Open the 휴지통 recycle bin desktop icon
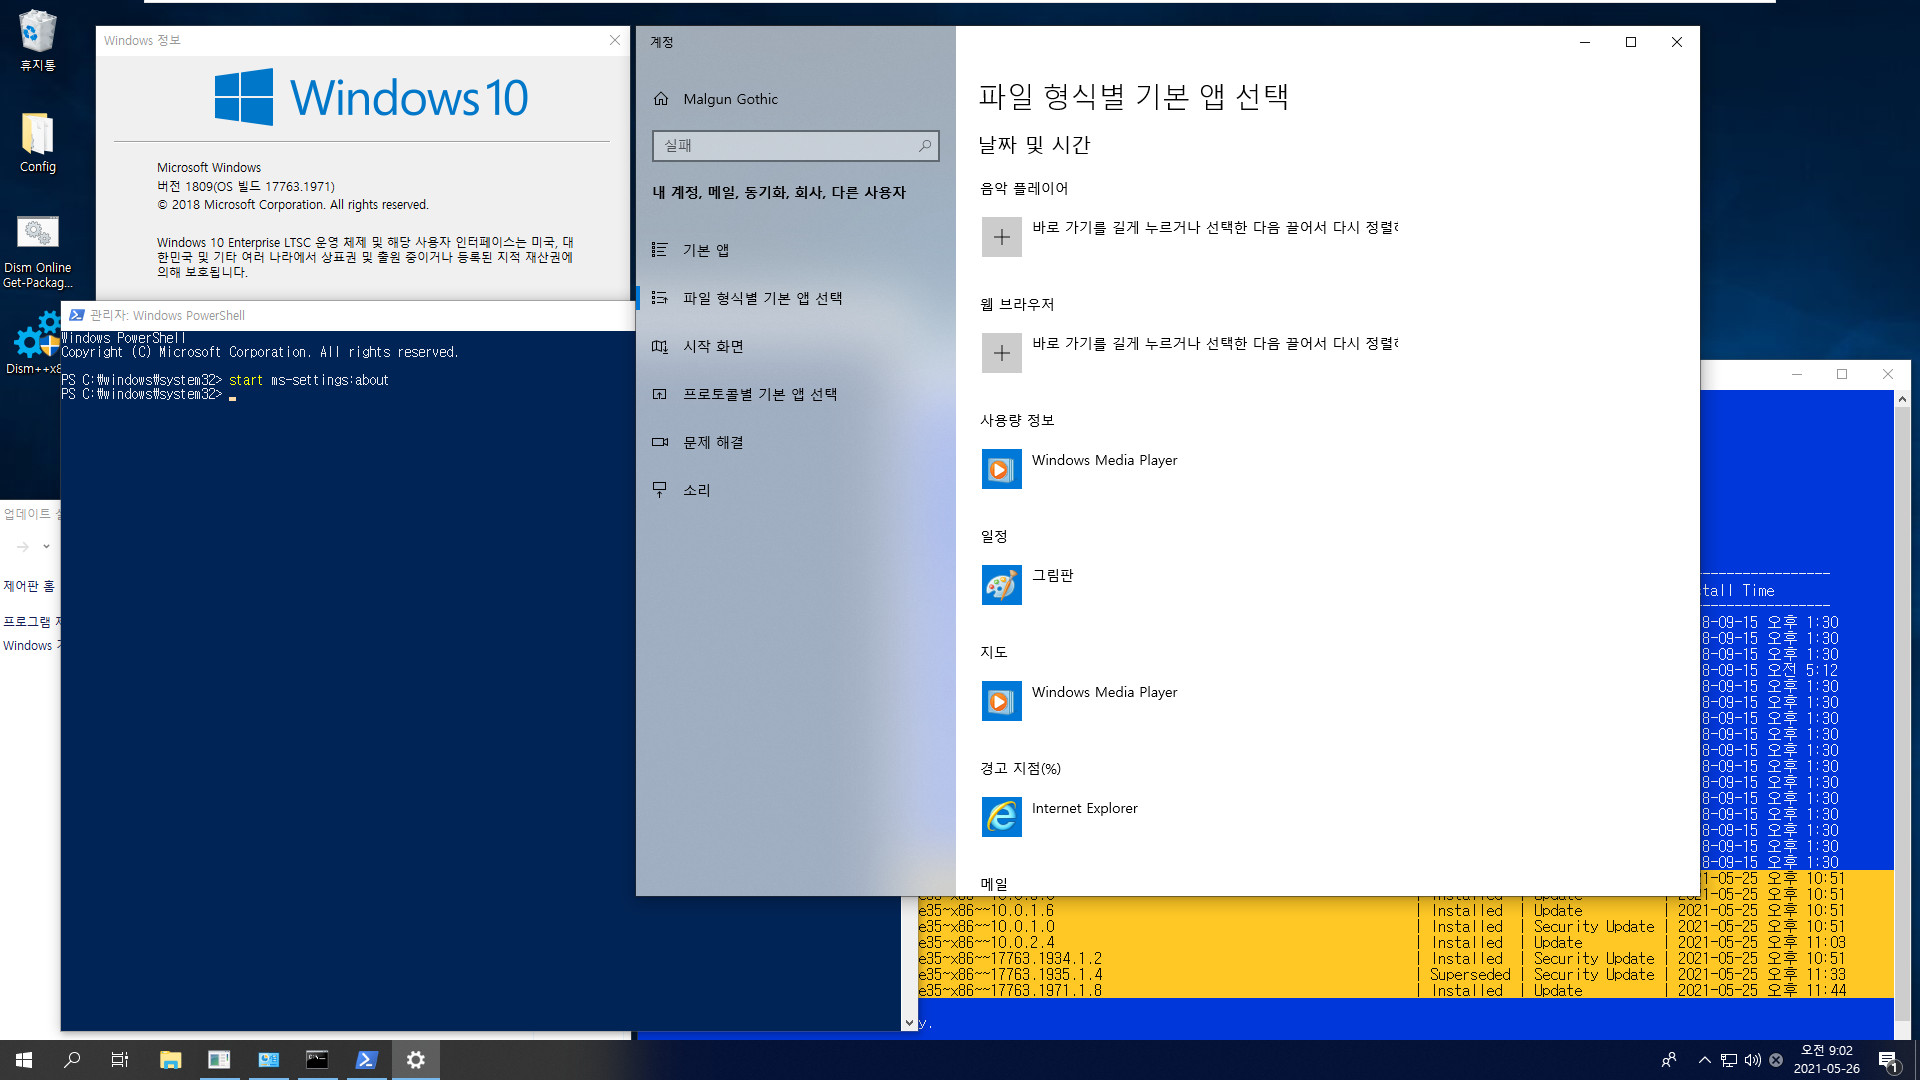Image resolution: width=1920 pixels, height=1080 pixels. [38, 40]
